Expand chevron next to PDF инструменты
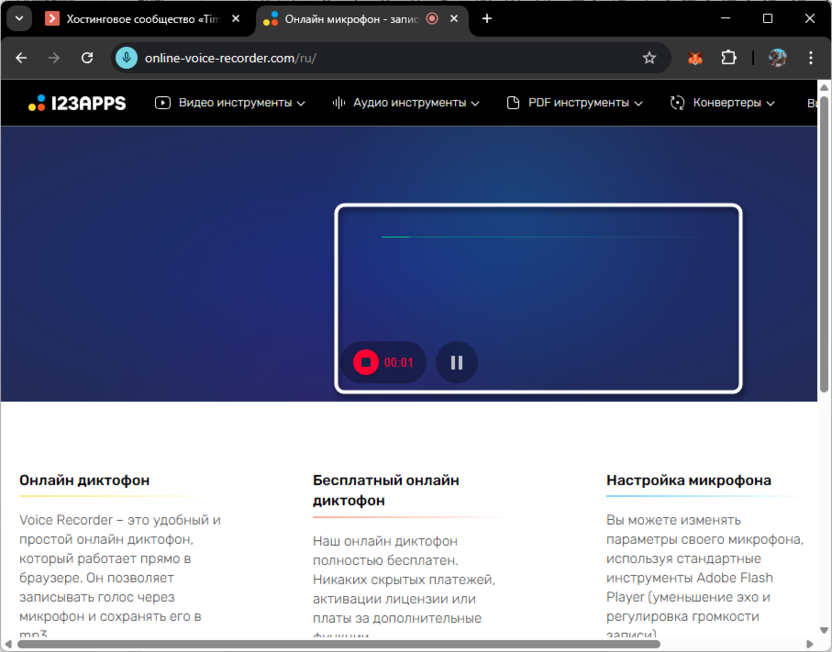 coord(638,103)
